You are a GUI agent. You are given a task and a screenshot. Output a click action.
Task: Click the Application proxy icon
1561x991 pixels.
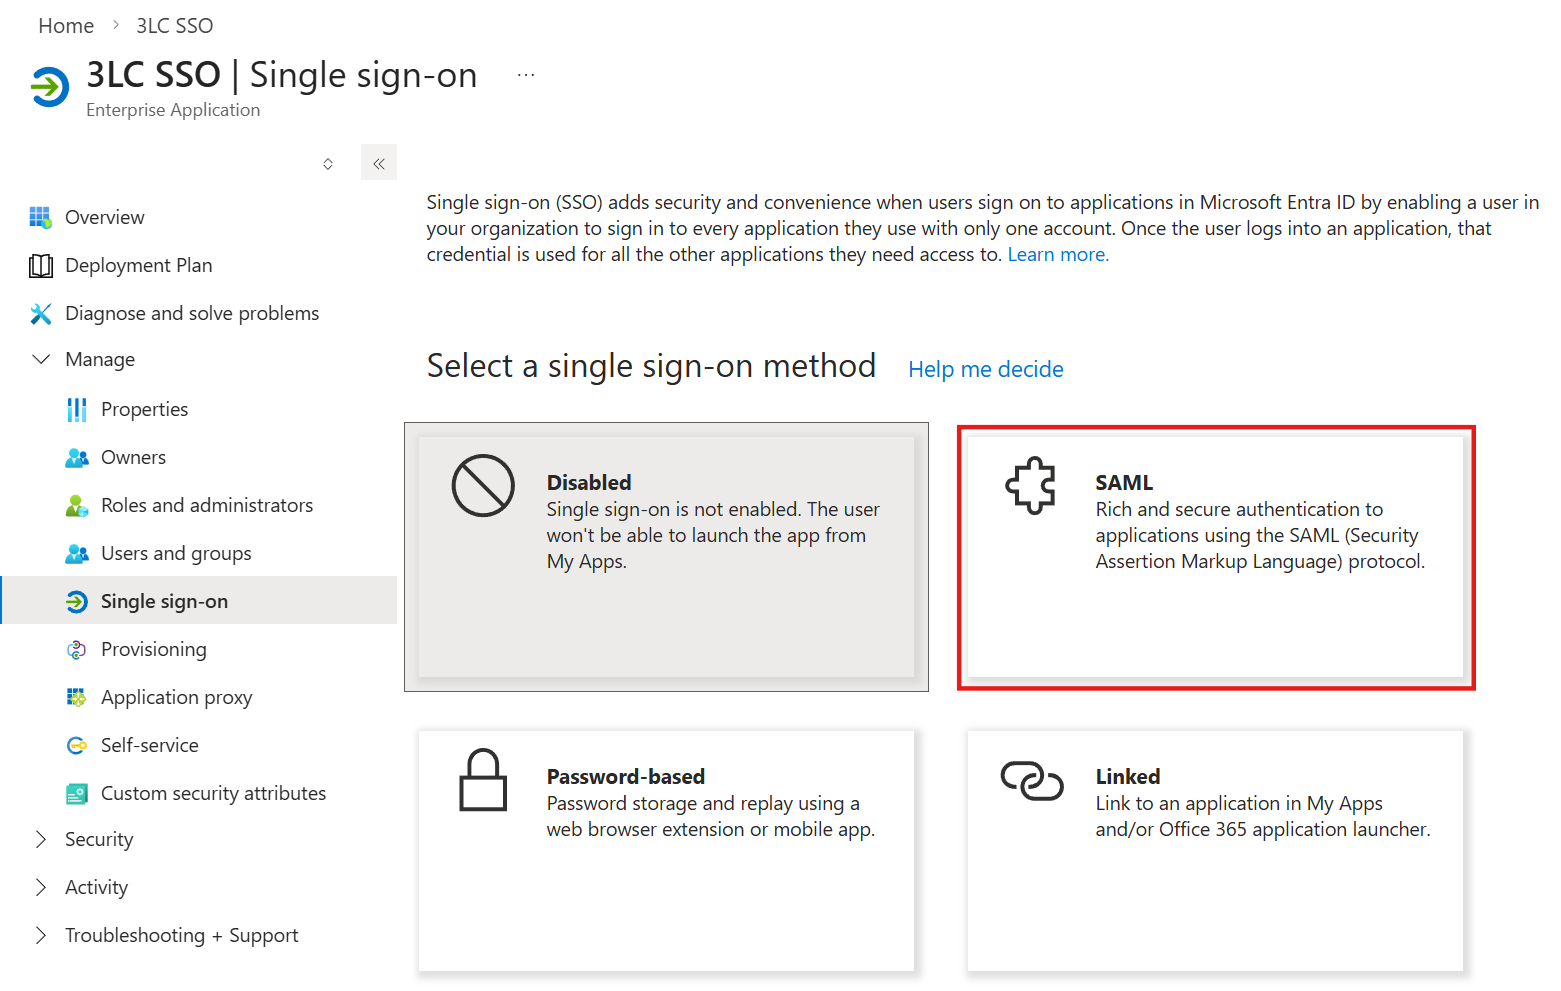pyautogui.click(x=77, y=697)
